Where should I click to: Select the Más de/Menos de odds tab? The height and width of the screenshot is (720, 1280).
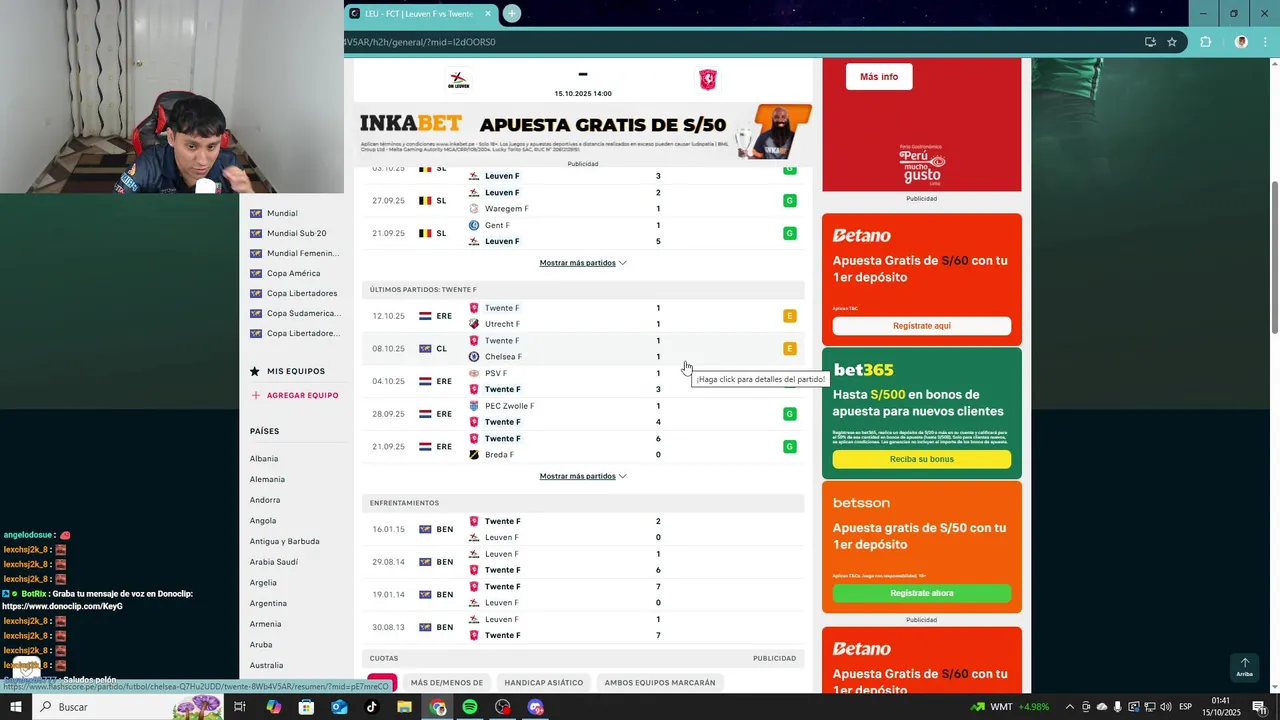coord(447,683)
